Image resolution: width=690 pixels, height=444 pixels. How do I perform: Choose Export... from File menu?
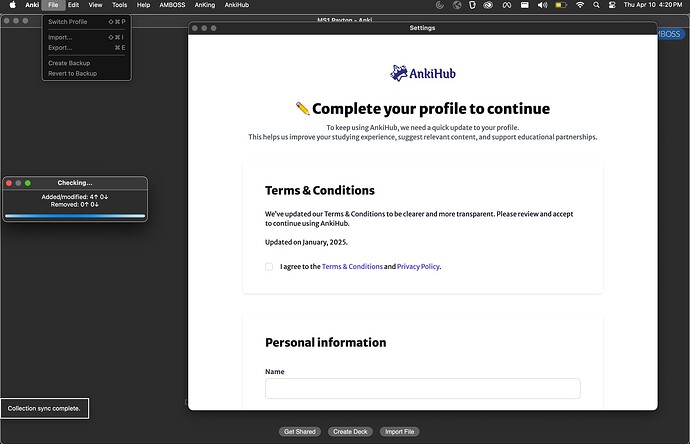87,48
